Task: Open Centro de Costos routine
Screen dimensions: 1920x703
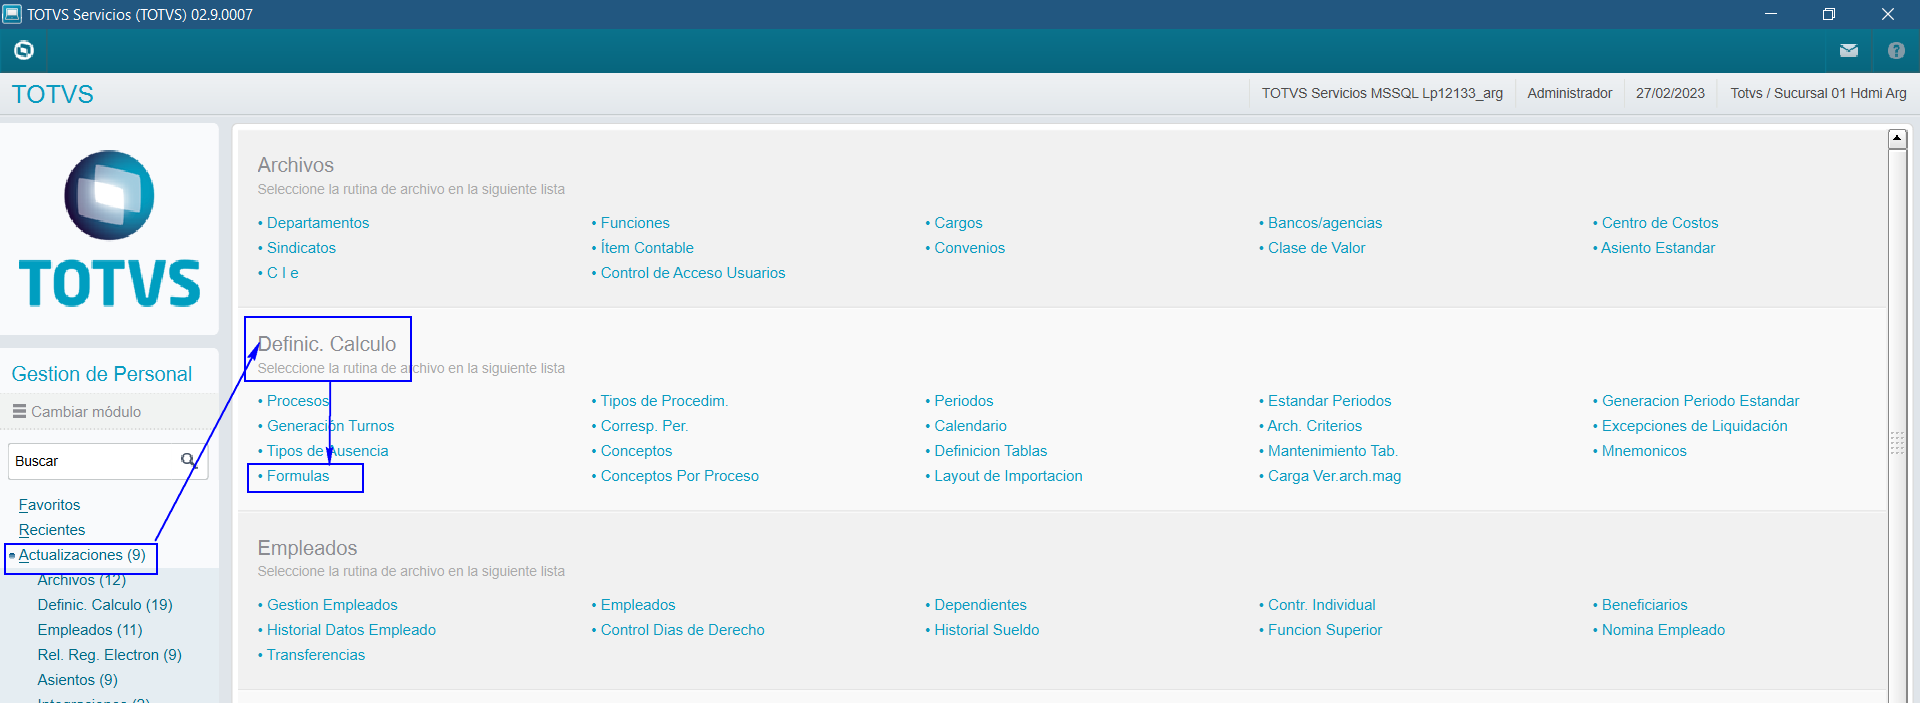Action: [x=1660, y=223]
